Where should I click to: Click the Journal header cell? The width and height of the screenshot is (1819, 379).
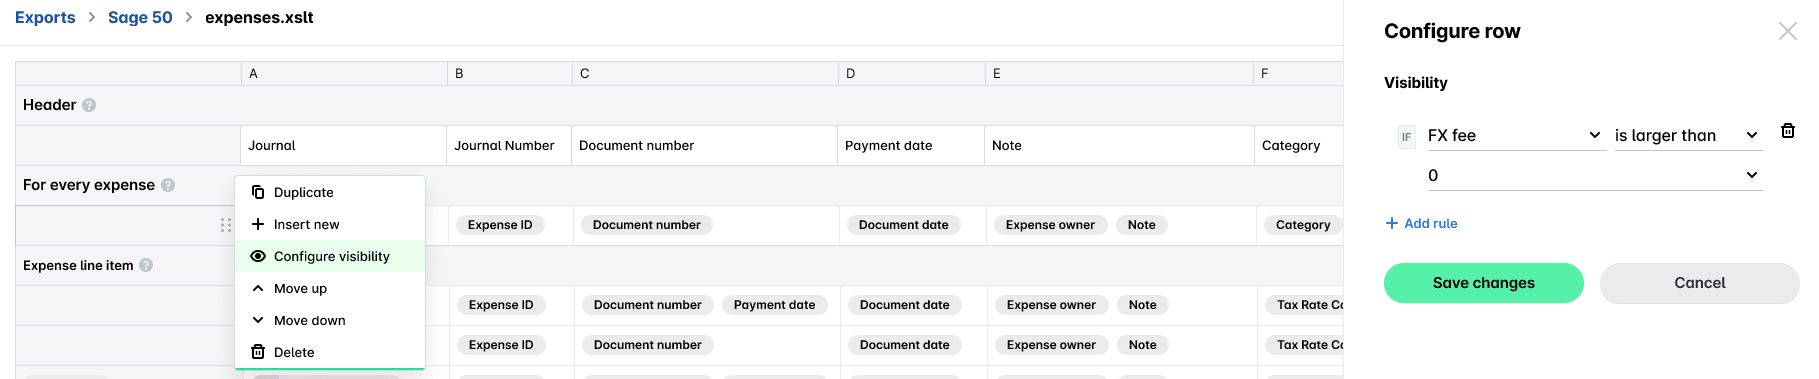[343, 145]
